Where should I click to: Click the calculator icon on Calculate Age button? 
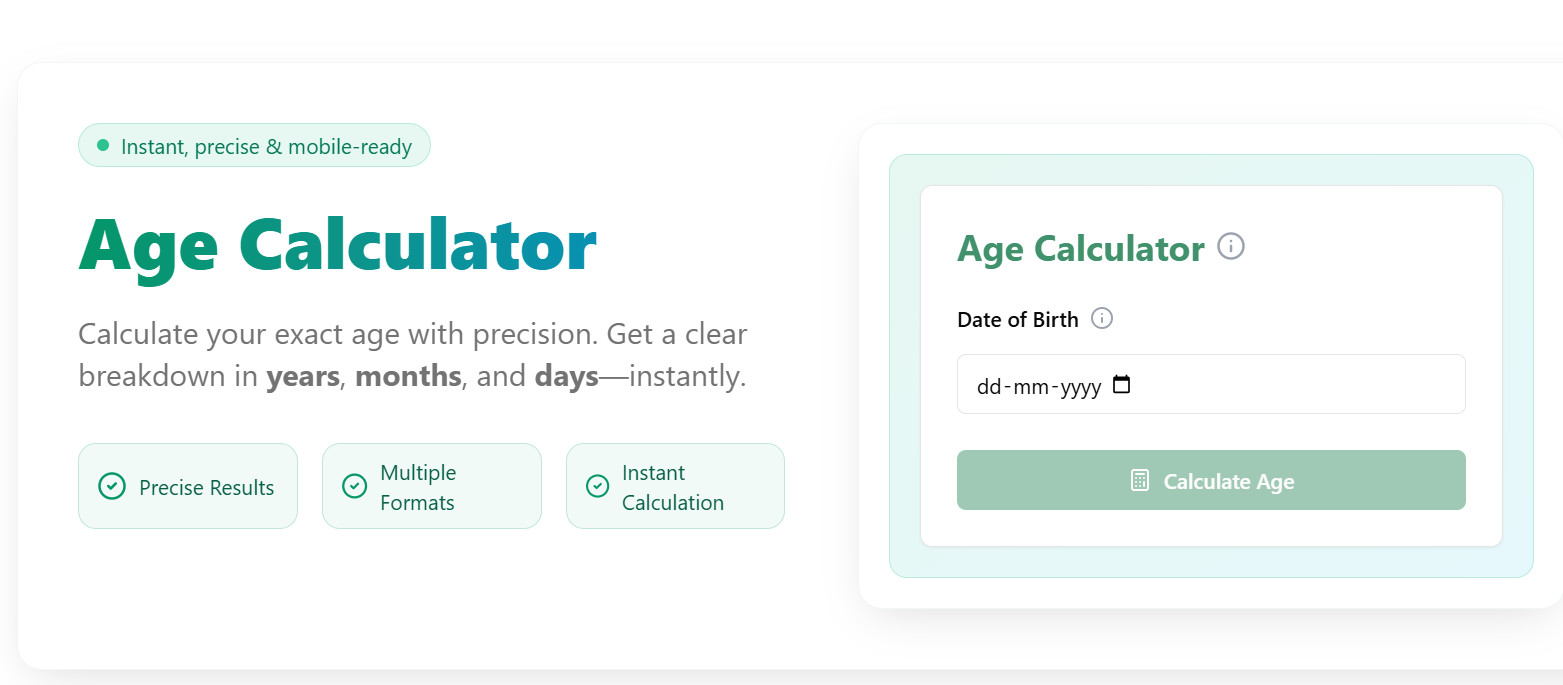(x=1140, y=481)
